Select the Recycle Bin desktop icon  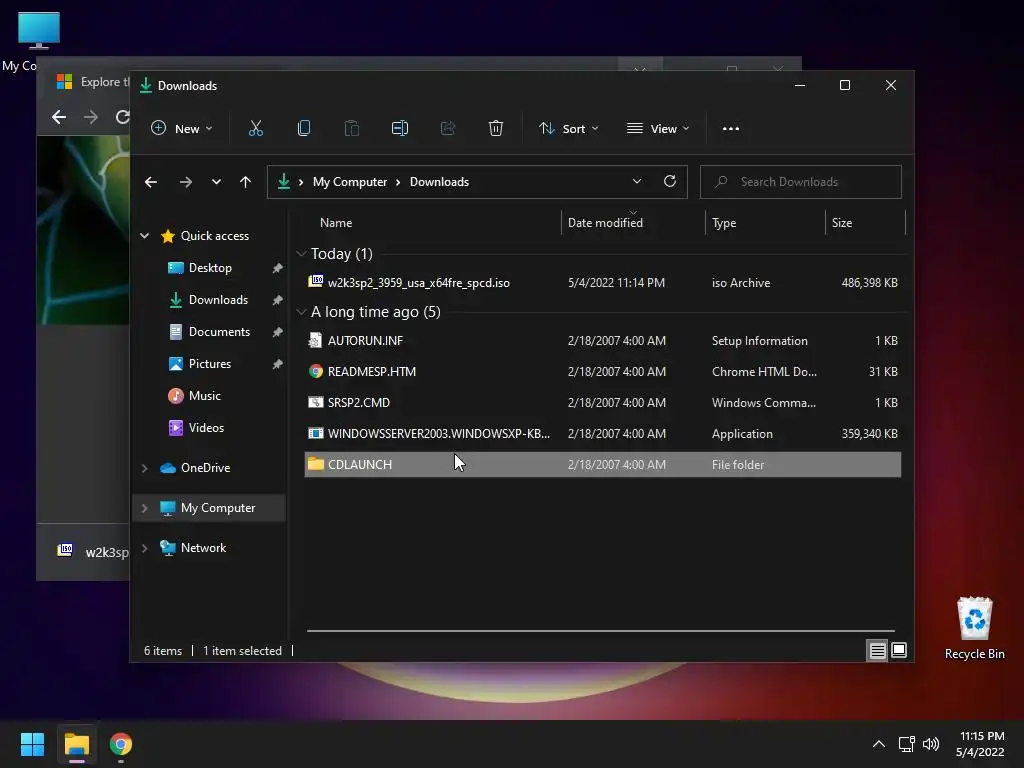974,628
